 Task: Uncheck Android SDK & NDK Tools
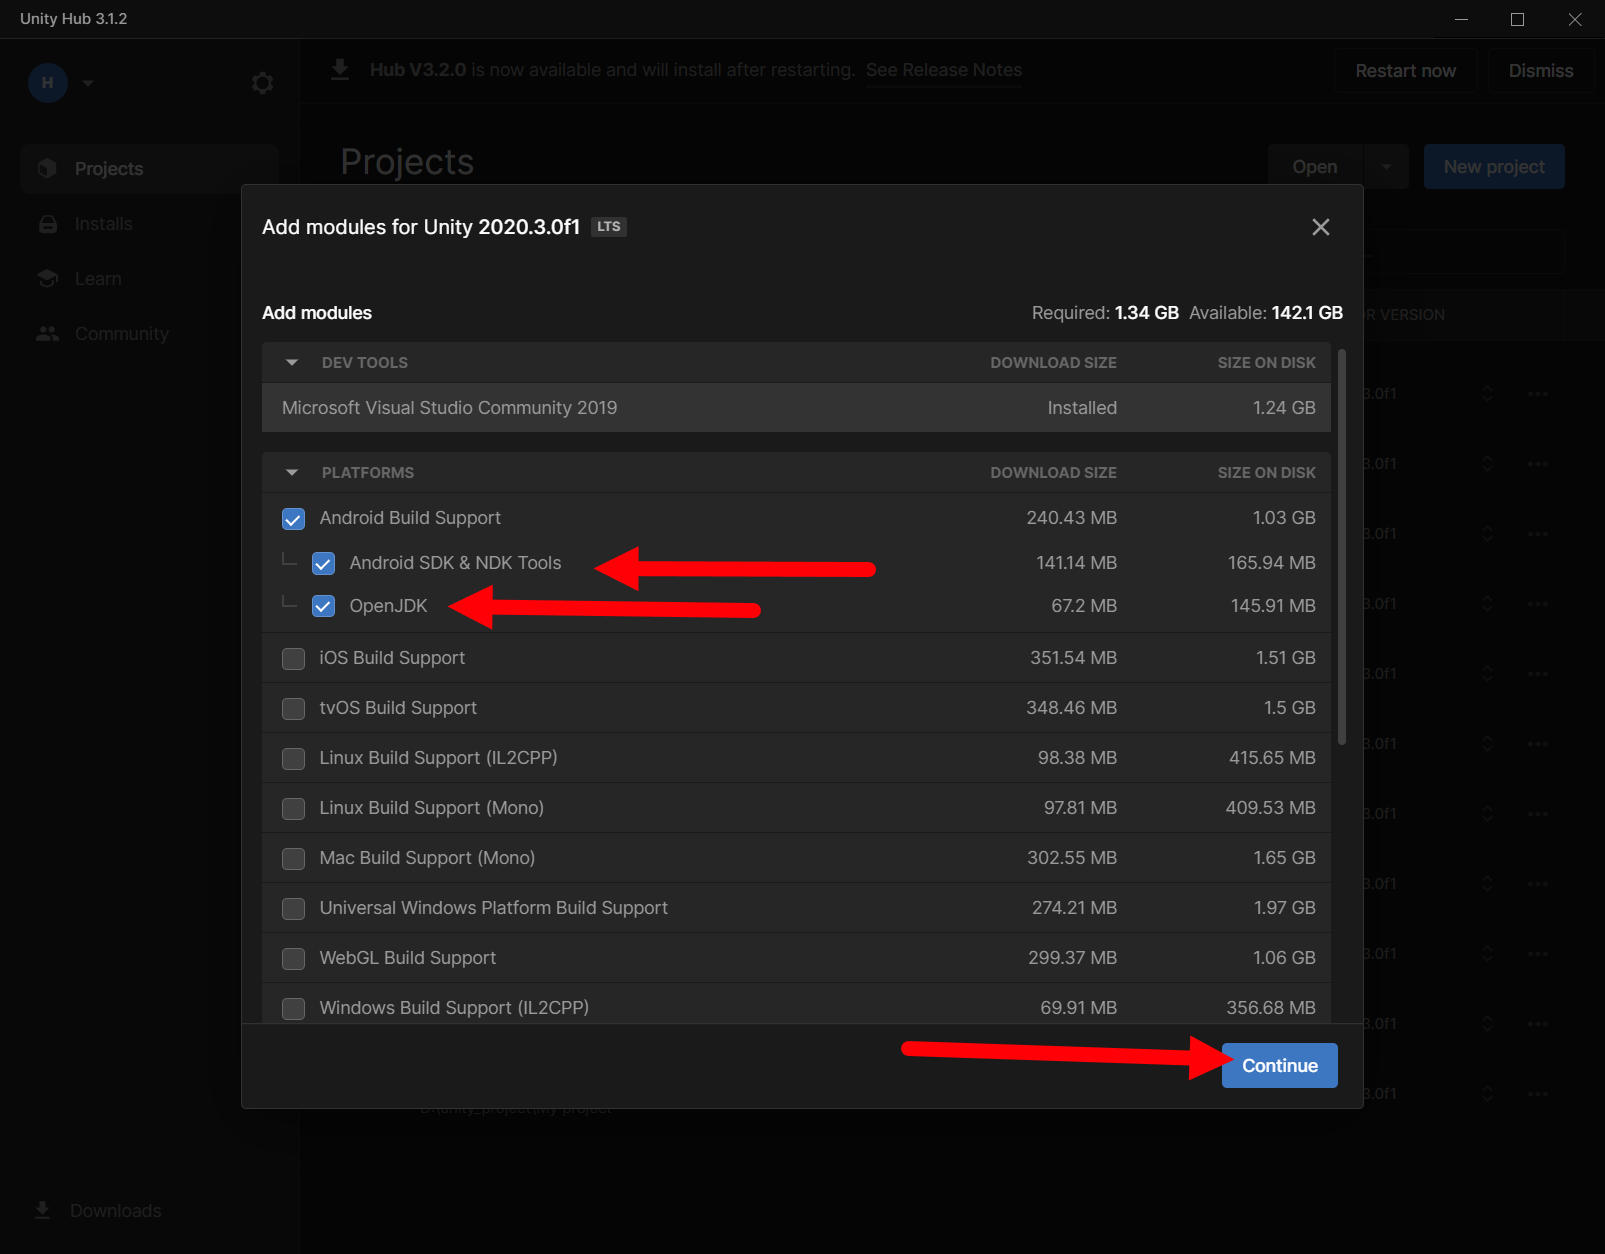(x=323, y=564)
